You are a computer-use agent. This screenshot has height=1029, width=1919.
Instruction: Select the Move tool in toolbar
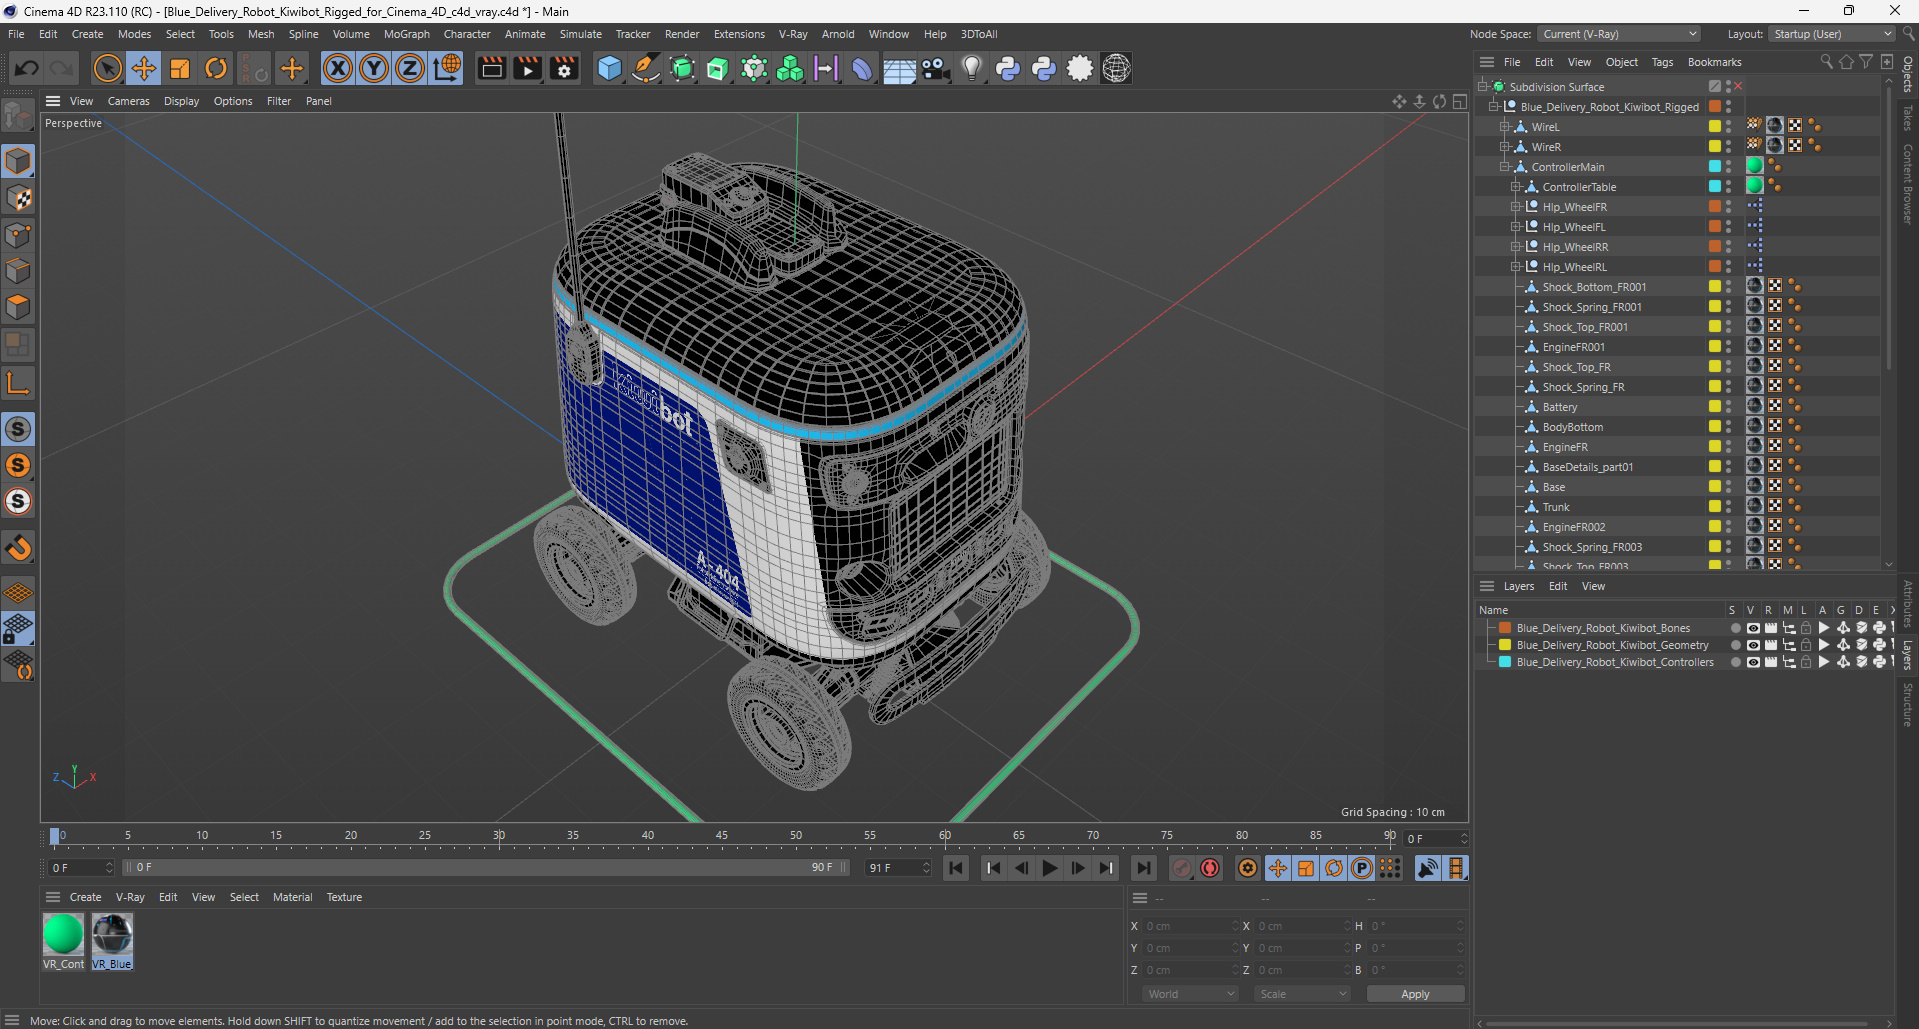[x=144, y=68]
